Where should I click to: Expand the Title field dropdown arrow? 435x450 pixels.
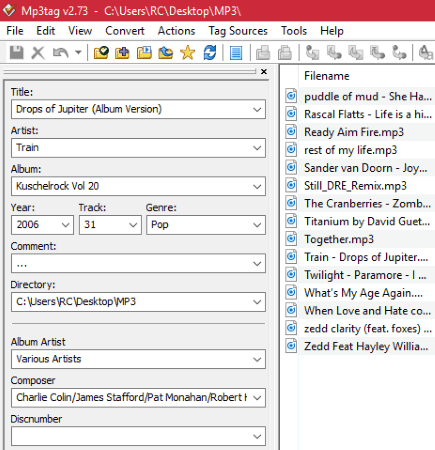(257, 109)
